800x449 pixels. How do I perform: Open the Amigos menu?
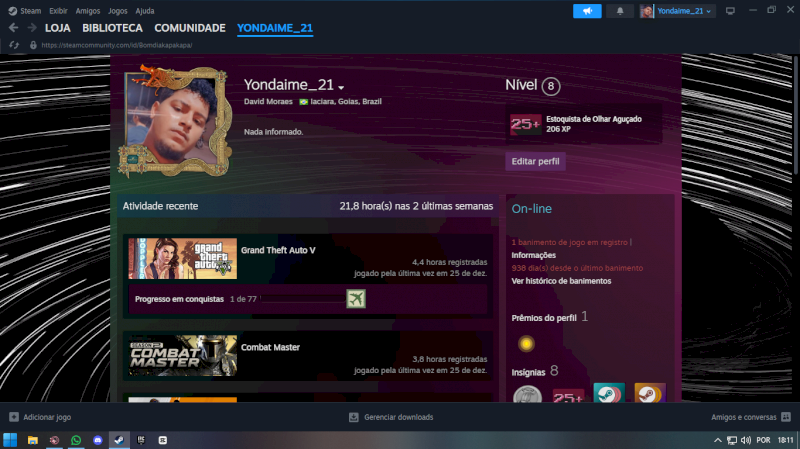coord(88,11)
